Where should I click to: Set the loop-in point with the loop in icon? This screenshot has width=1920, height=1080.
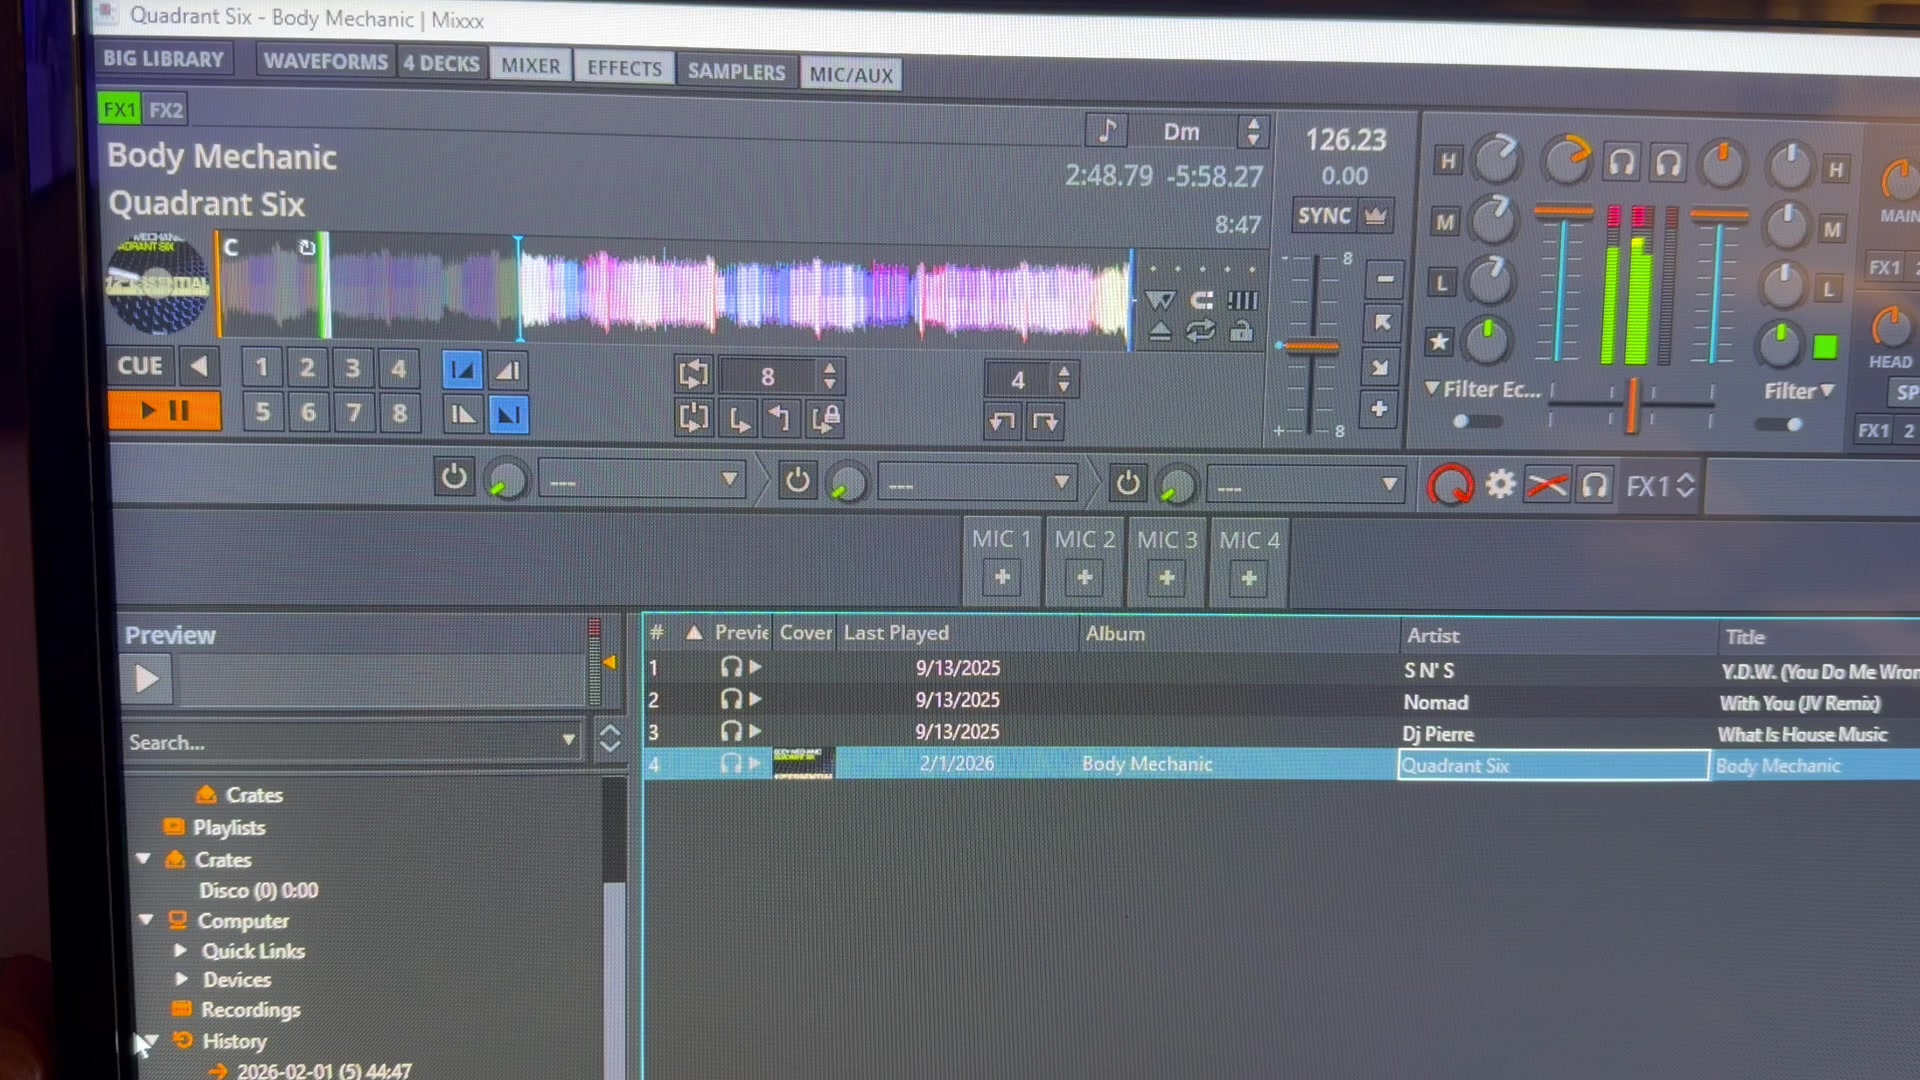(x=739, y=418)
